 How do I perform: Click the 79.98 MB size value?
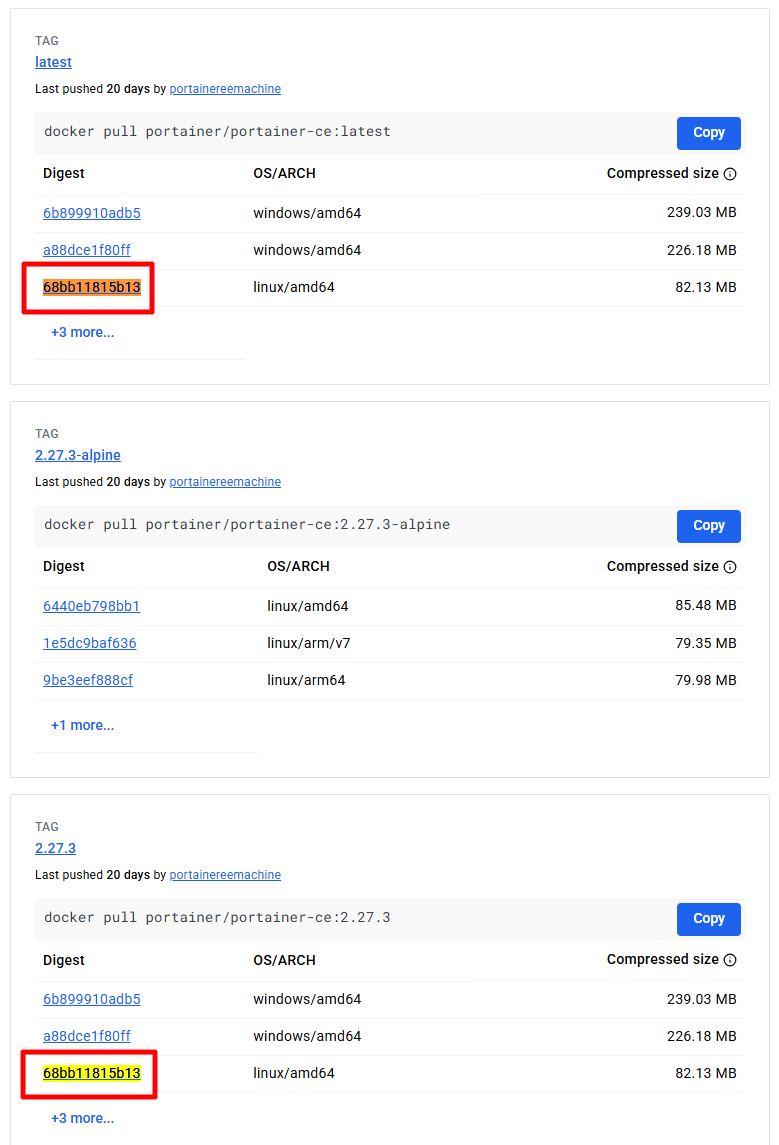pos(706,680)
